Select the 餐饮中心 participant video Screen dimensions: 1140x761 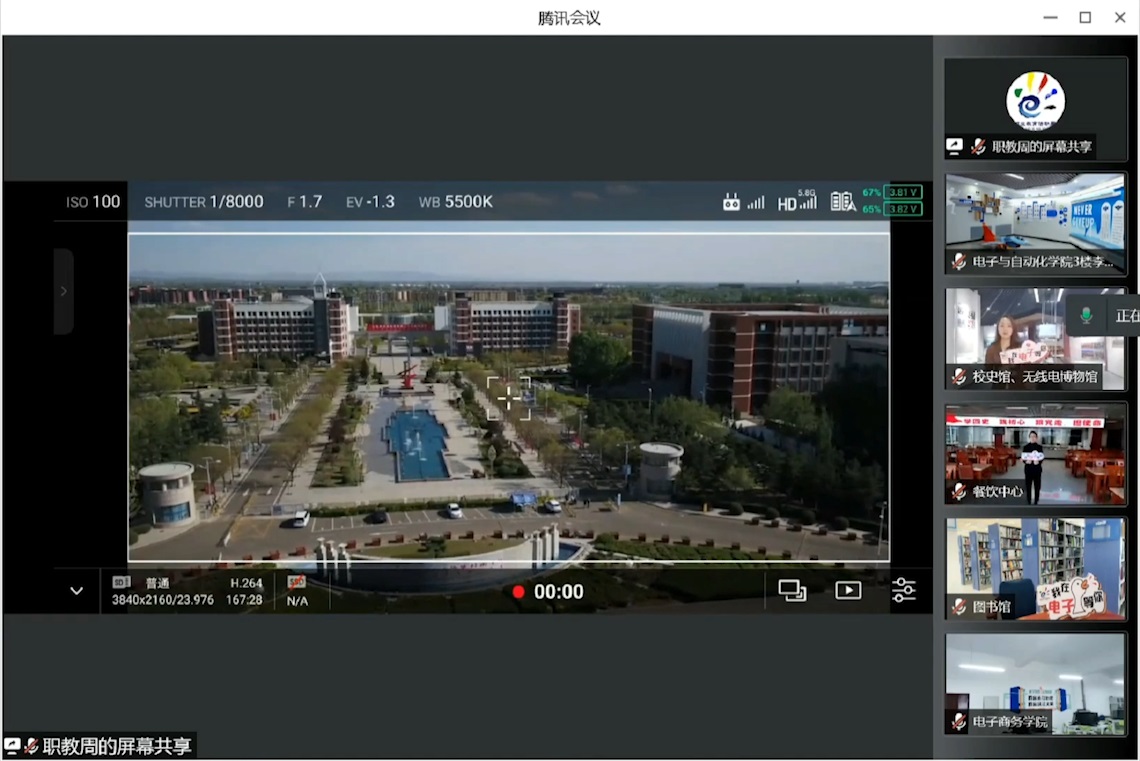tap(1035, 452)
